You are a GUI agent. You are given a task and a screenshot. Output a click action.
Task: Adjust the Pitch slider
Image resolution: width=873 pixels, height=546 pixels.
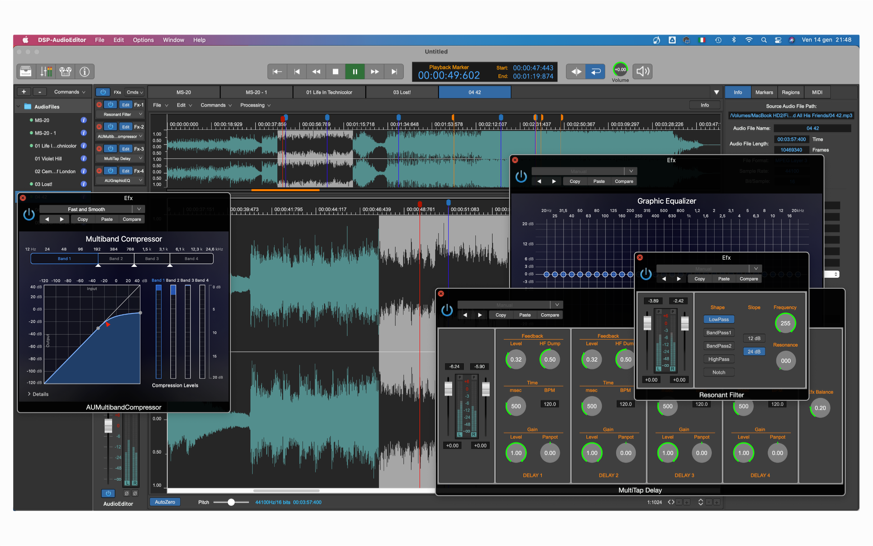231,502
